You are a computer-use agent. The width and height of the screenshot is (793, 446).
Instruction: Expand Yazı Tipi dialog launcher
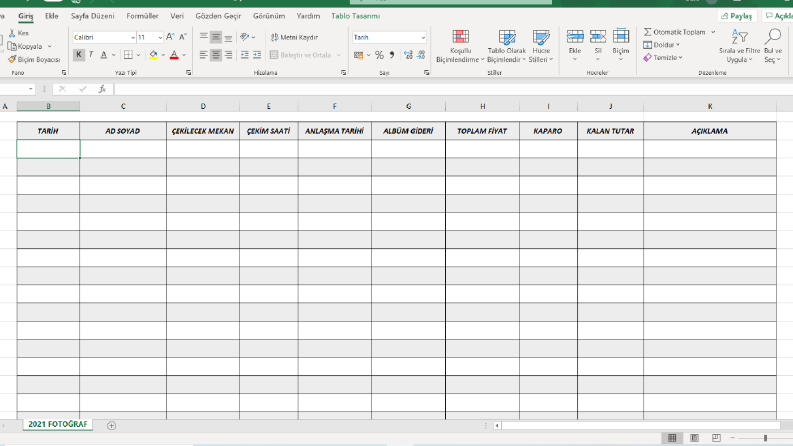(189, 73)
